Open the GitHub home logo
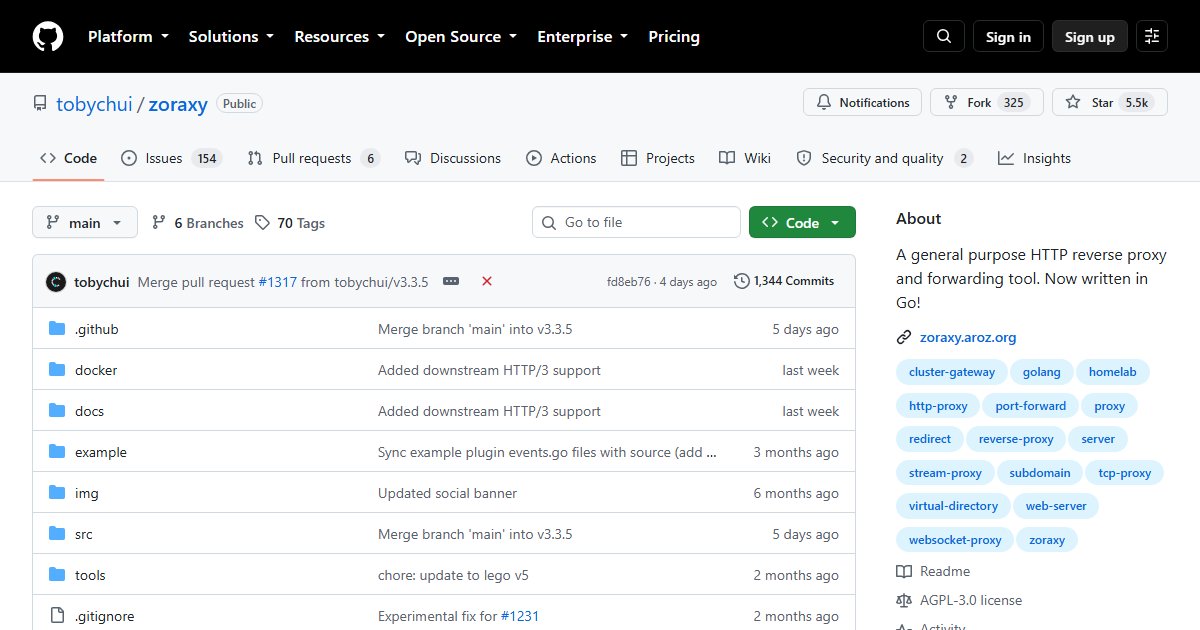 click(48, 37)
